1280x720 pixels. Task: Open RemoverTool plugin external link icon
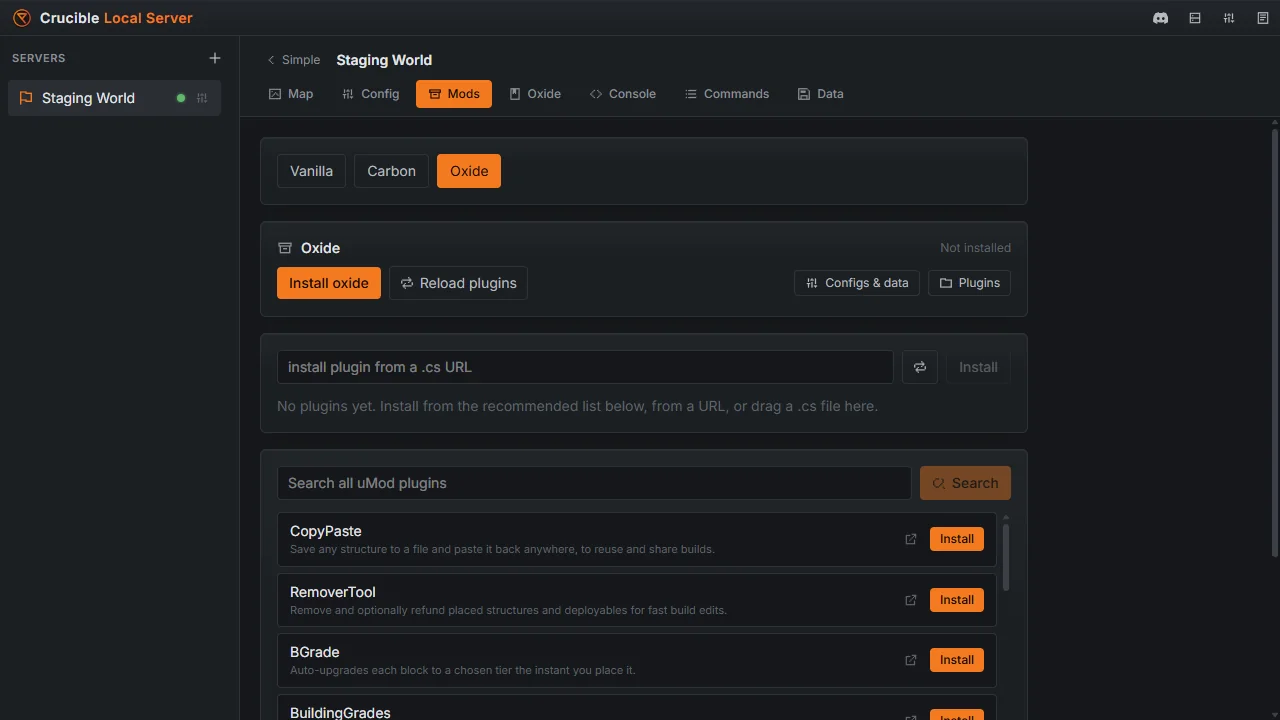click(911, 600)
